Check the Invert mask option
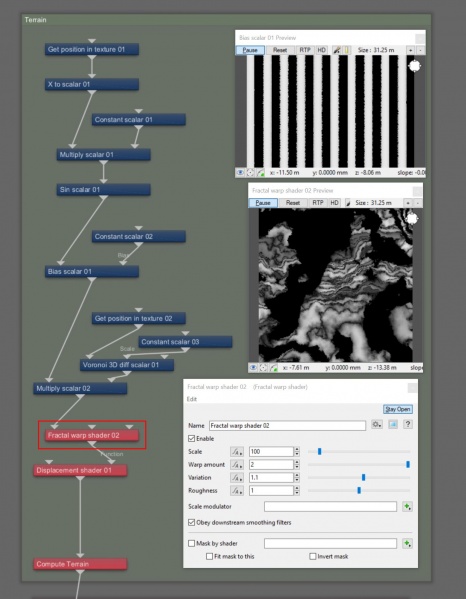This screenshot has height=599, width=466. click(x=313, y=556)
